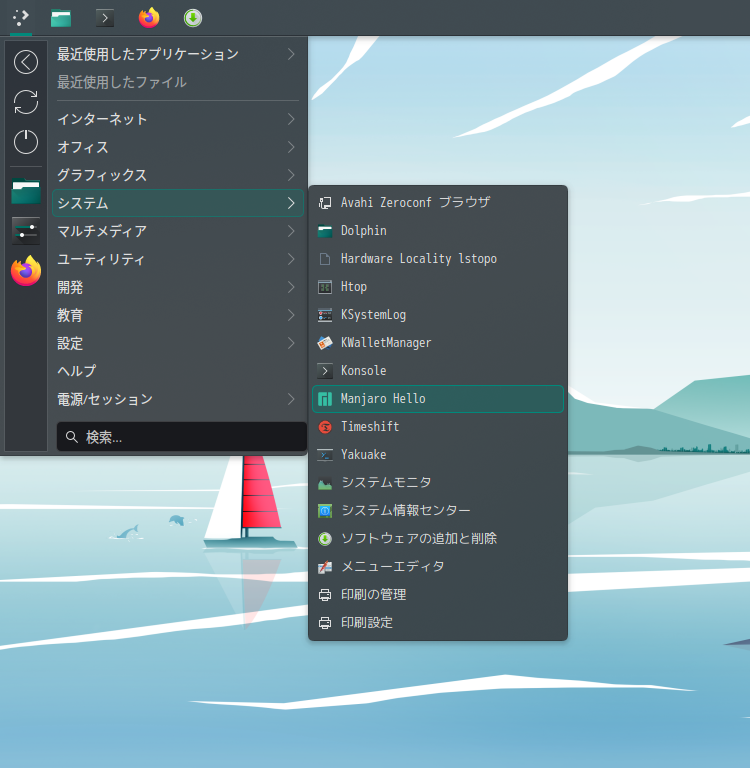Choose Timeshift from System submenu

tap(438, 427)
